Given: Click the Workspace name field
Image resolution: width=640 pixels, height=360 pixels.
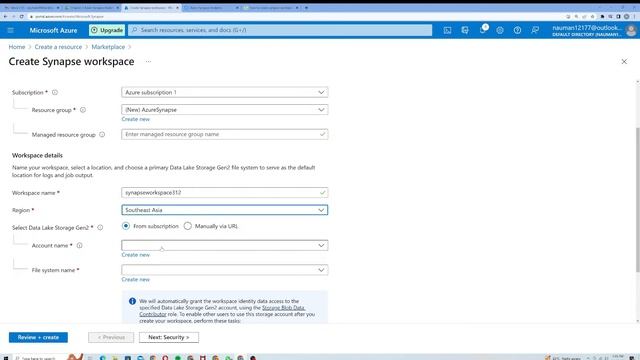Looking at the screenshot, I should (x=224, y=192).
